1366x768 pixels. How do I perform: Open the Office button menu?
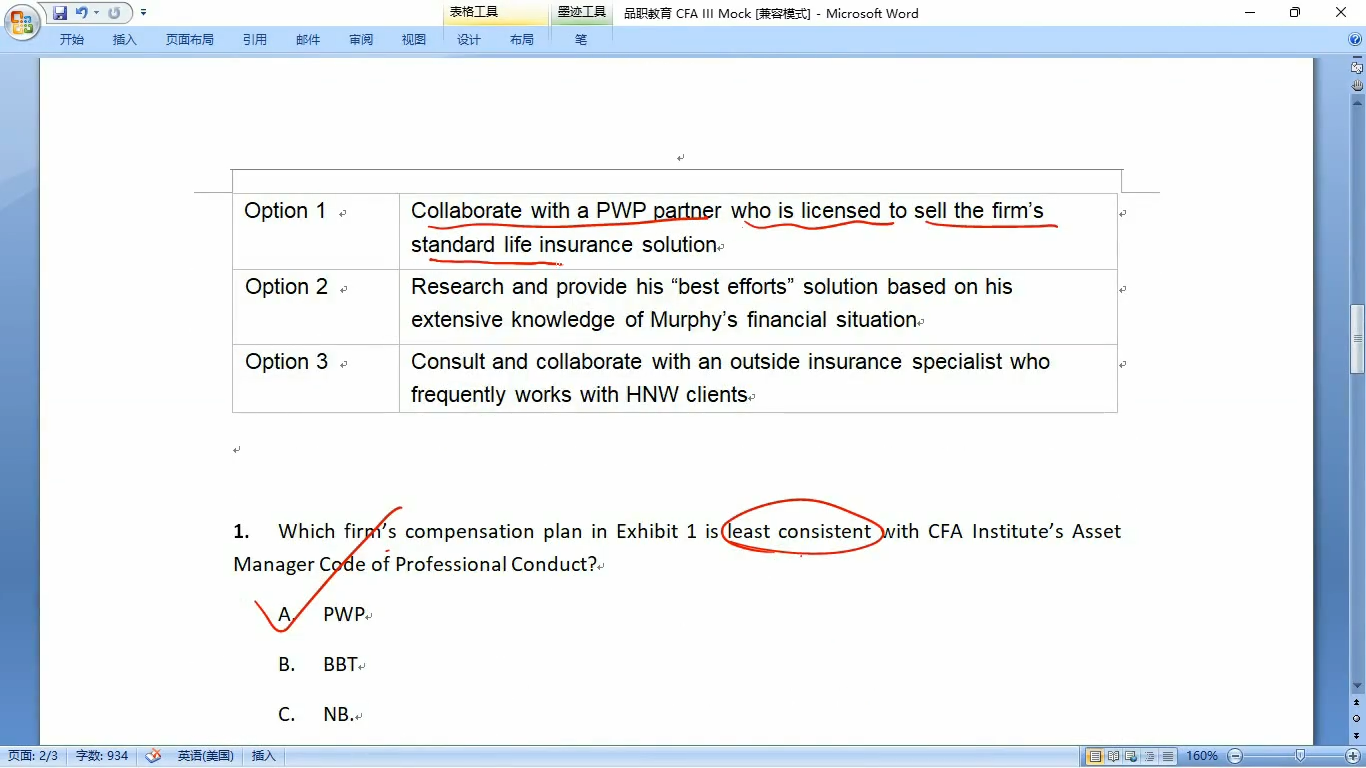coord(22,21)
